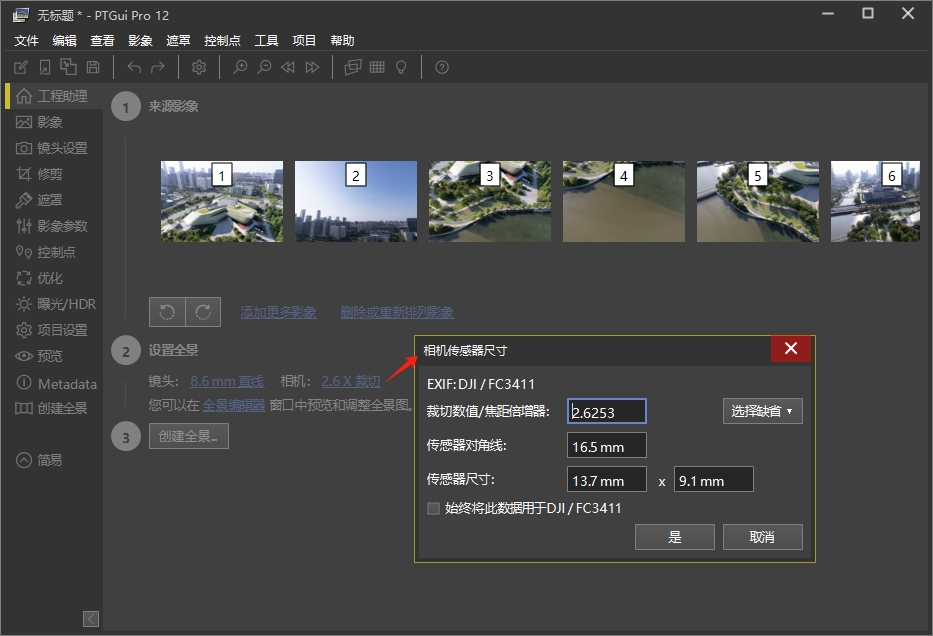Click the 8.6 mm 直线 lens link
The image size is (933, 636).
tap(227, 381)
